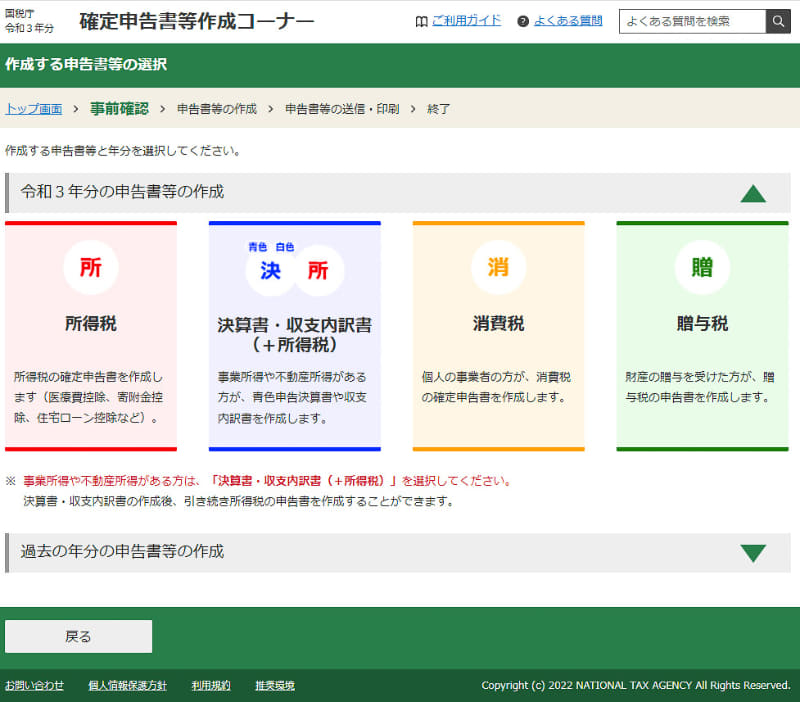Click the 贈与税 (gift tax) circular icon

point(701,268)
